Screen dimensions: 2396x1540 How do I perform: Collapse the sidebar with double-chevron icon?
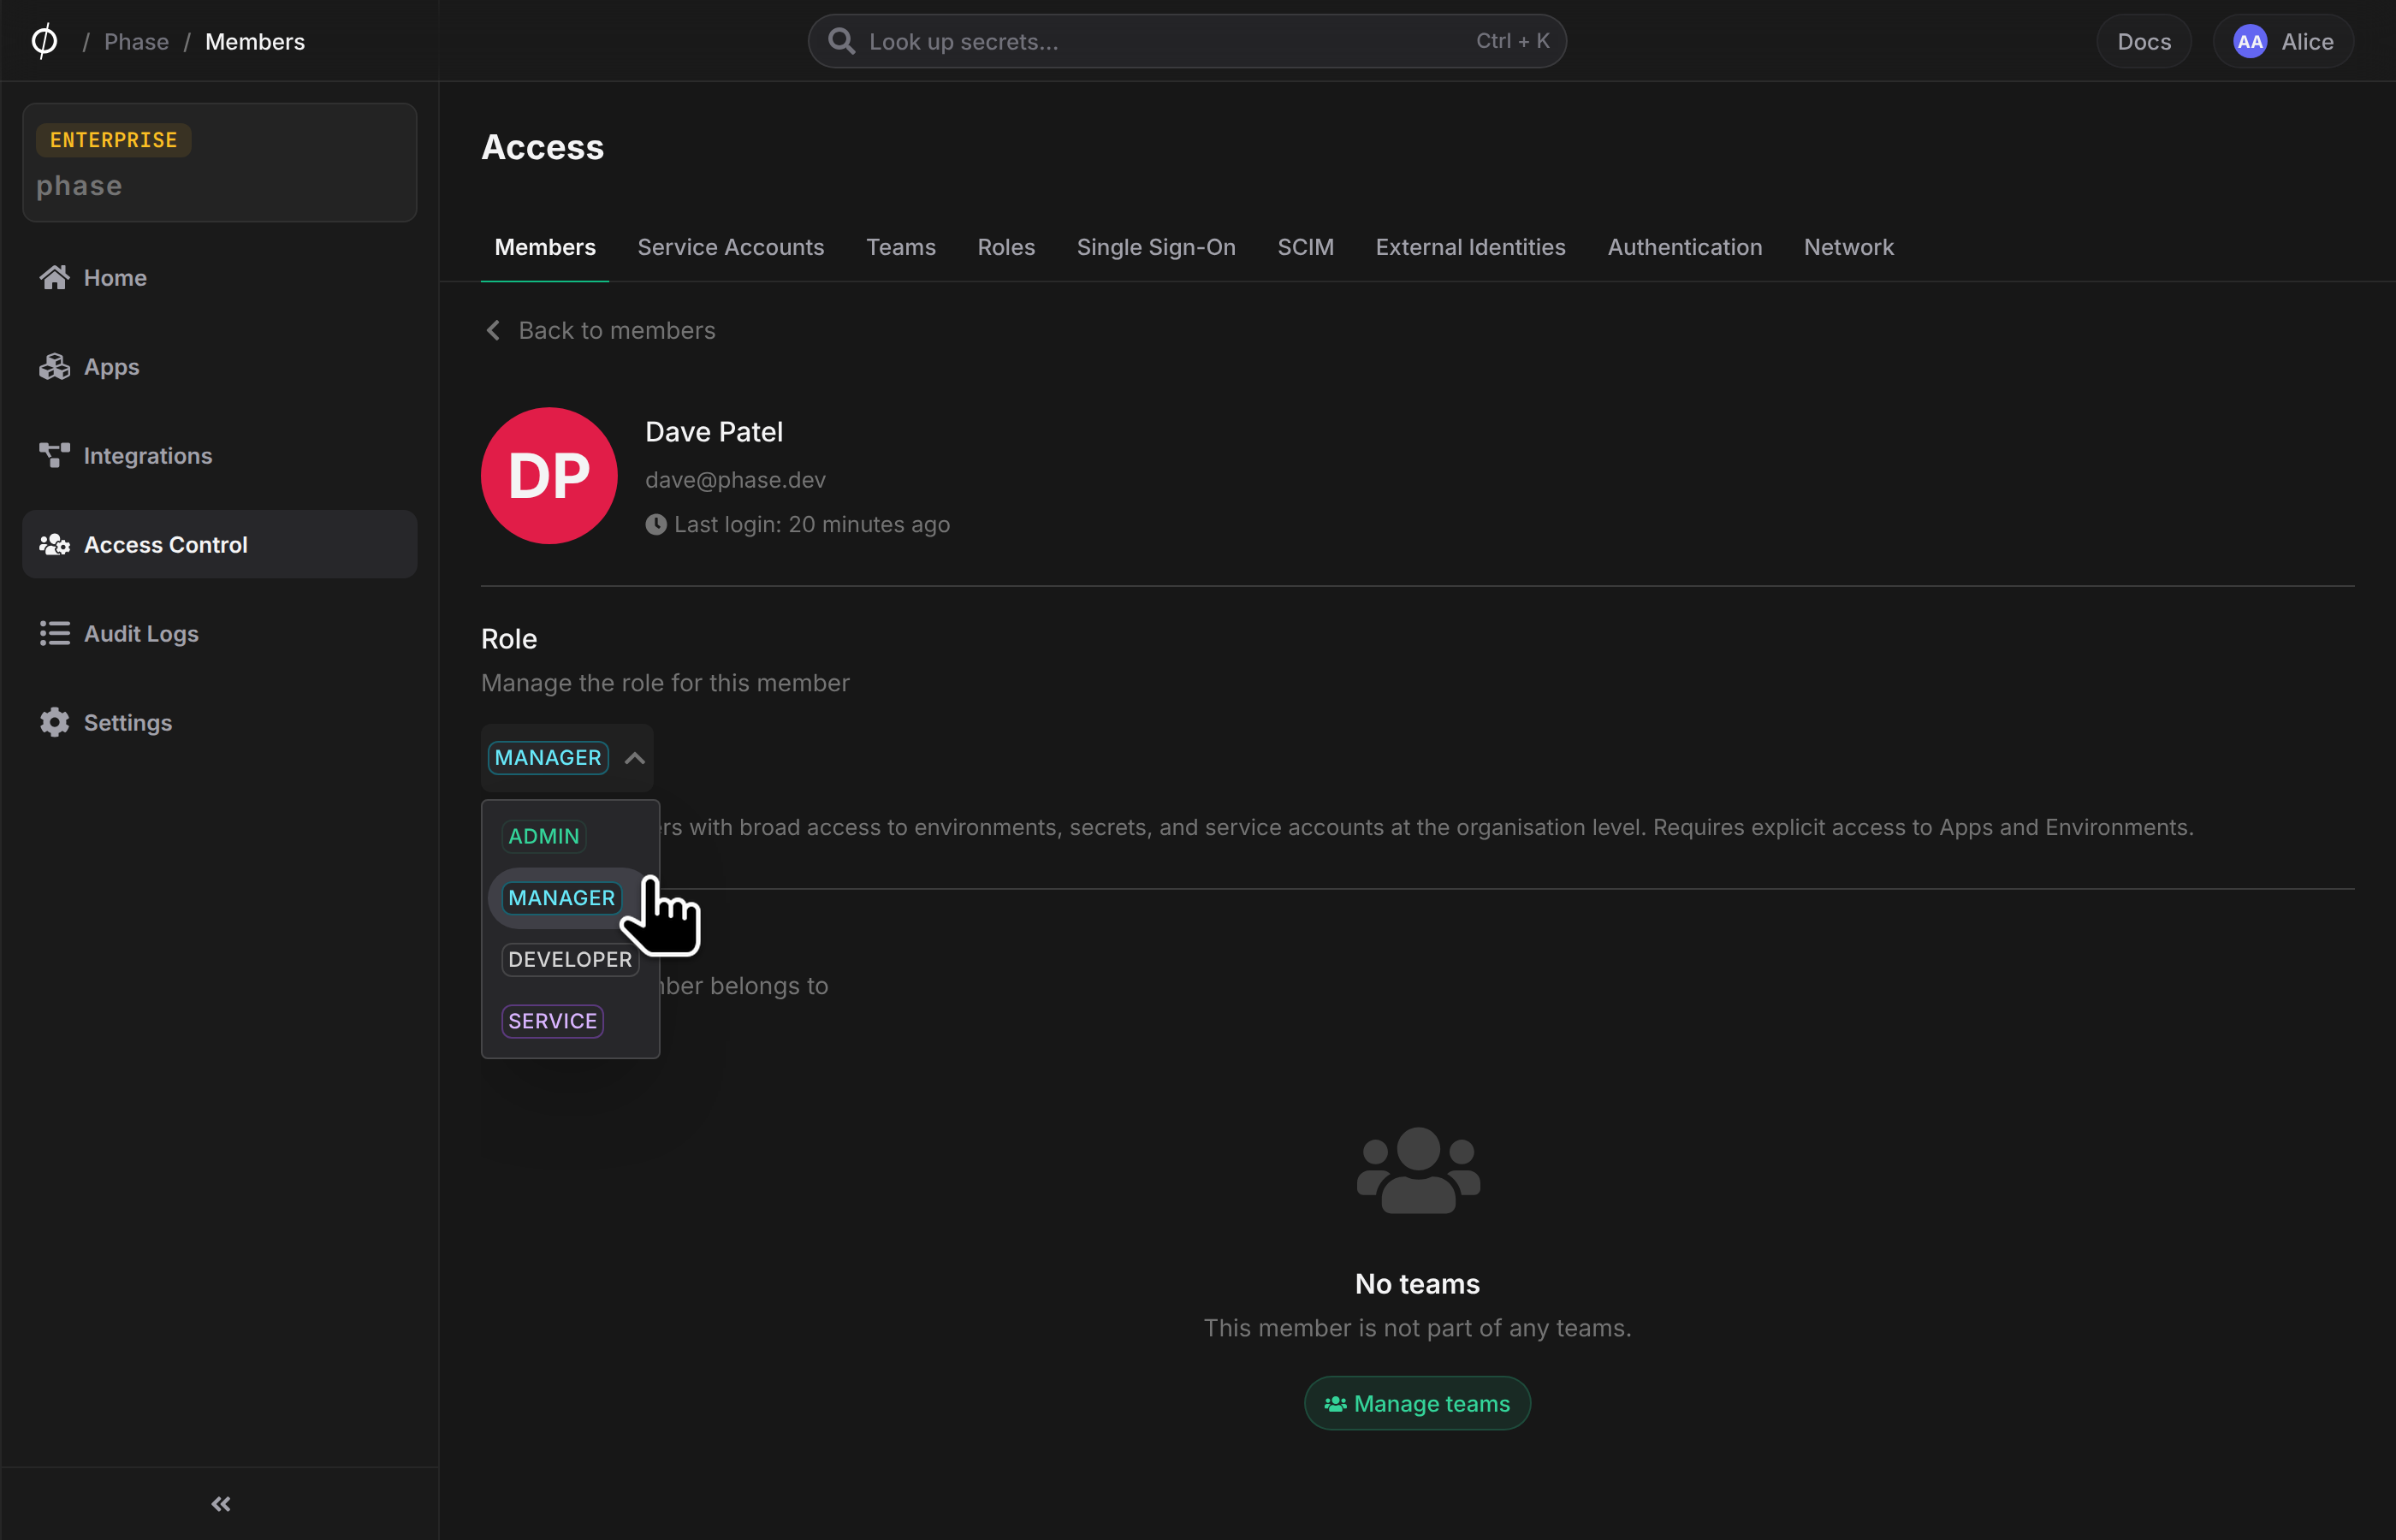pos(221,1503)
